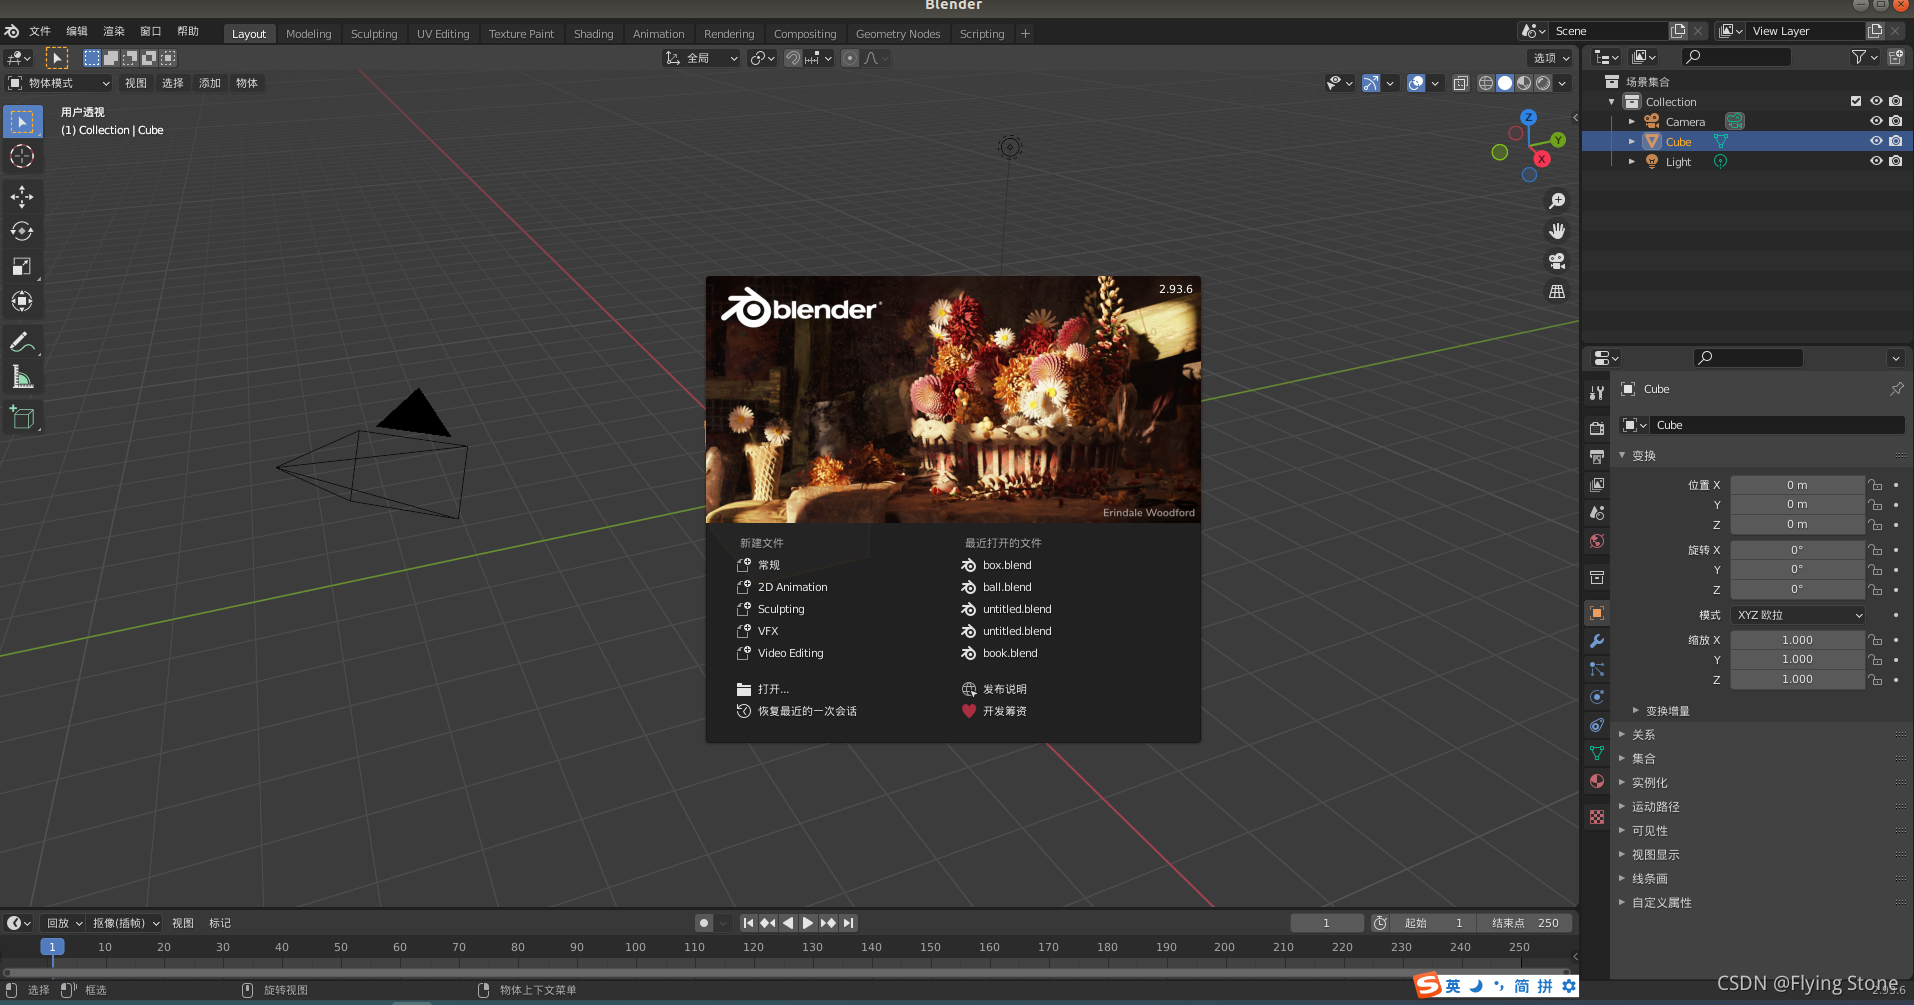Select the Rotate tool
Viewport: 1914px width, 1005px height.
22,231
